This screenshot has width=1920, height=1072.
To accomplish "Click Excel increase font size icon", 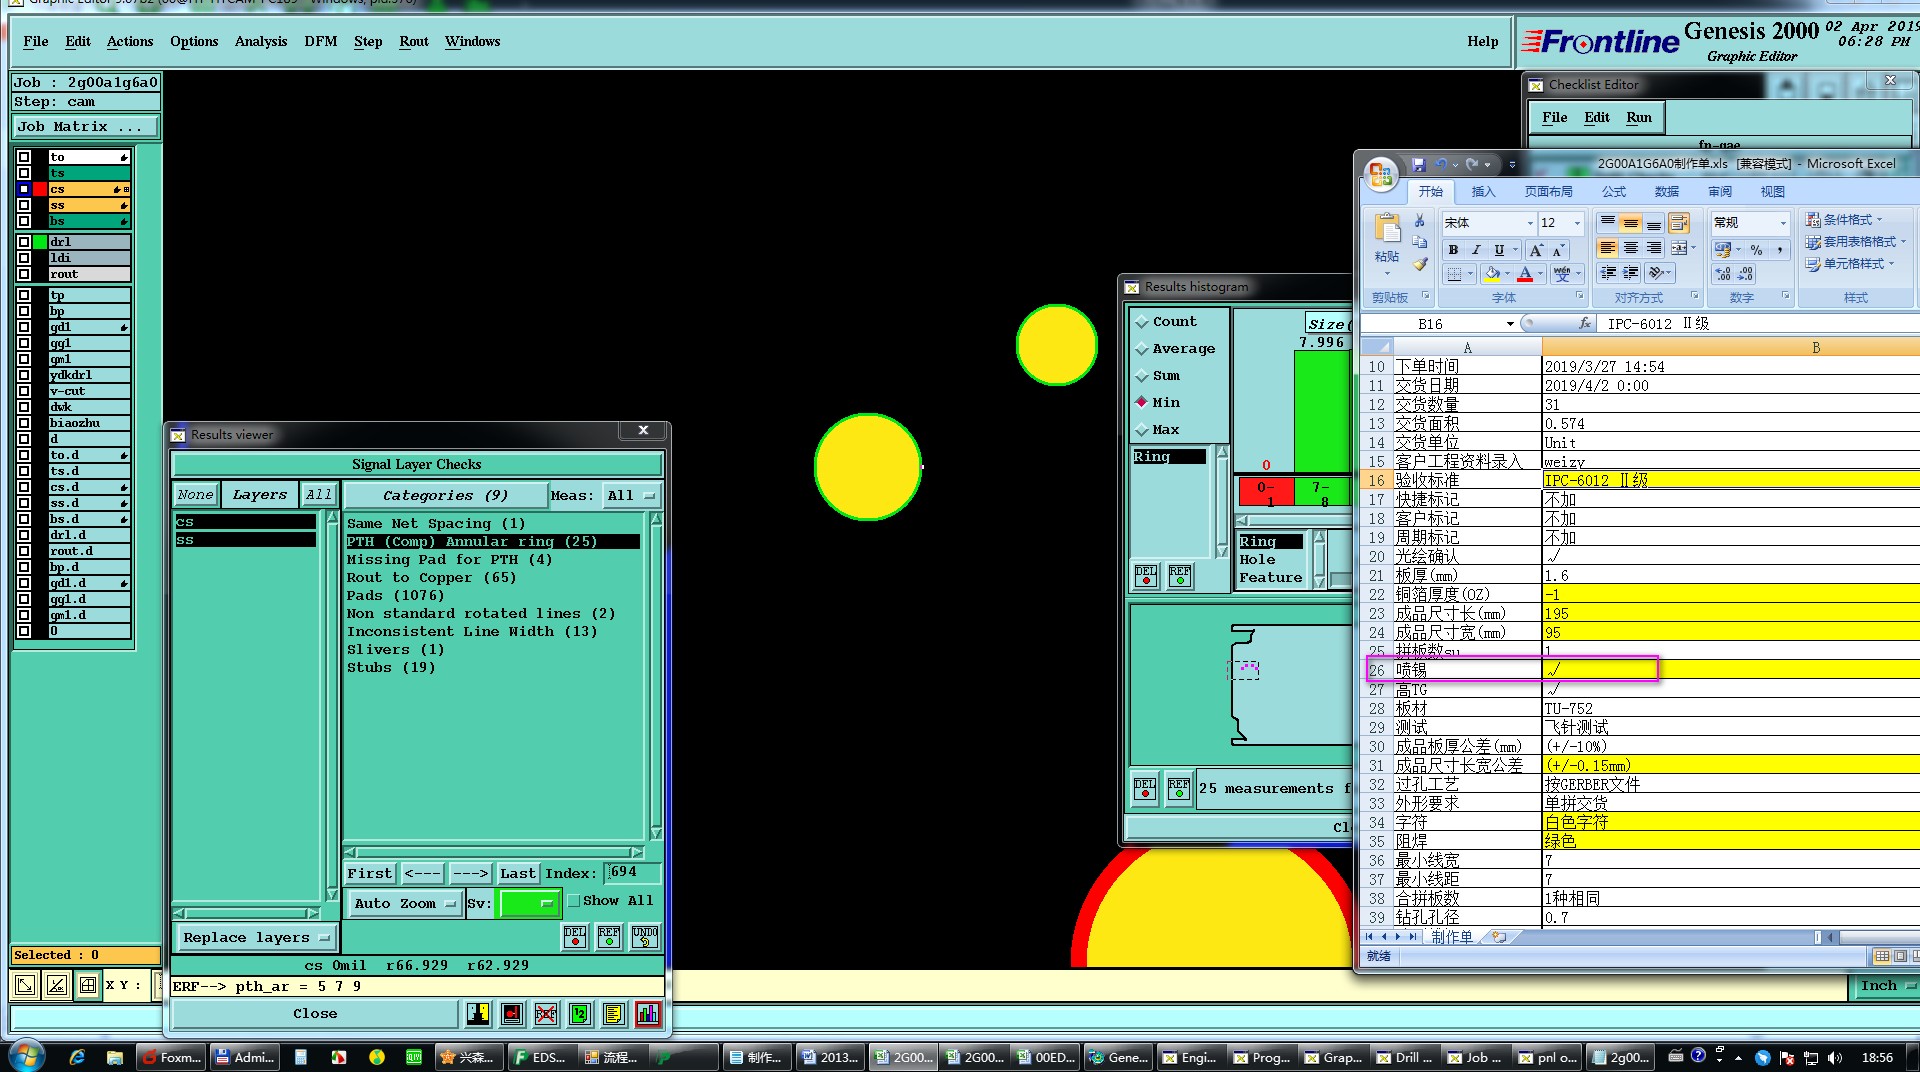I will 1536,250.
